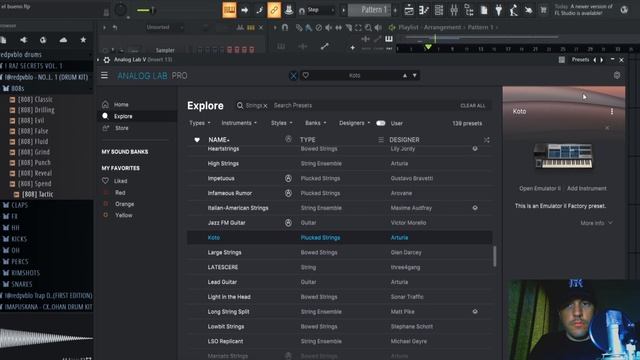Filter by liked heart column header
Image resolution: width=640 pixels, height=360 pixels.
[197, 140]
